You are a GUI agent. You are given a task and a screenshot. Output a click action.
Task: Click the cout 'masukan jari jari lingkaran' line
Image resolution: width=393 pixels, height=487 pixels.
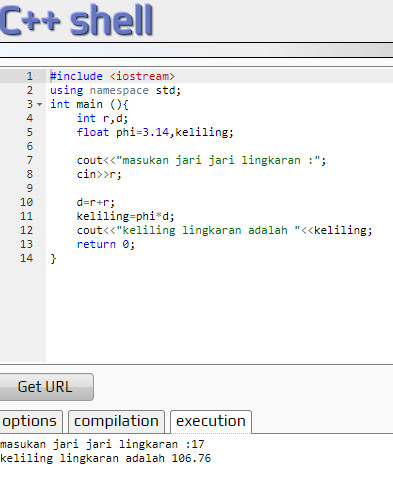(x=201, y=160)
